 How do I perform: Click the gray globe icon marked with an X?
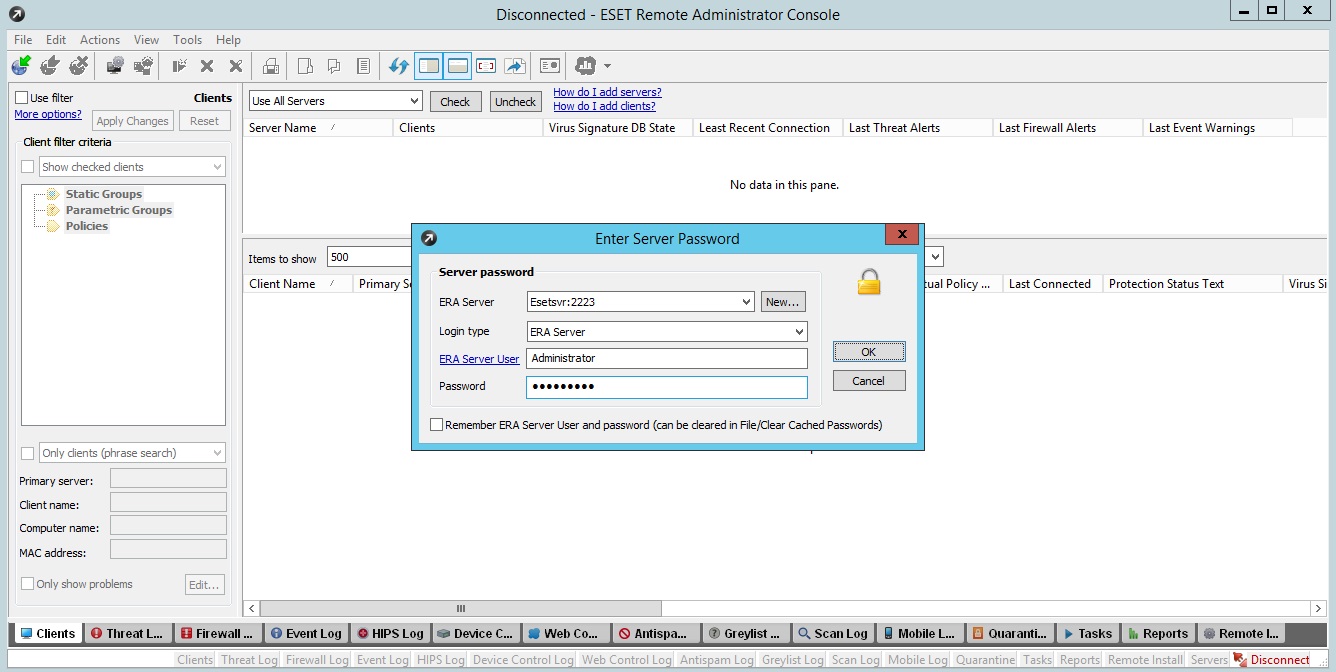[x=79, y=66]
